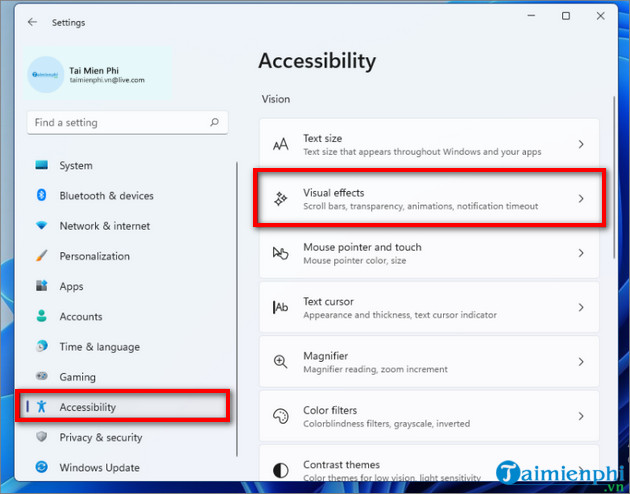Viewport: 630px width, 494px height.
Task: Select Accounts in sidebar
Action: 128,316
